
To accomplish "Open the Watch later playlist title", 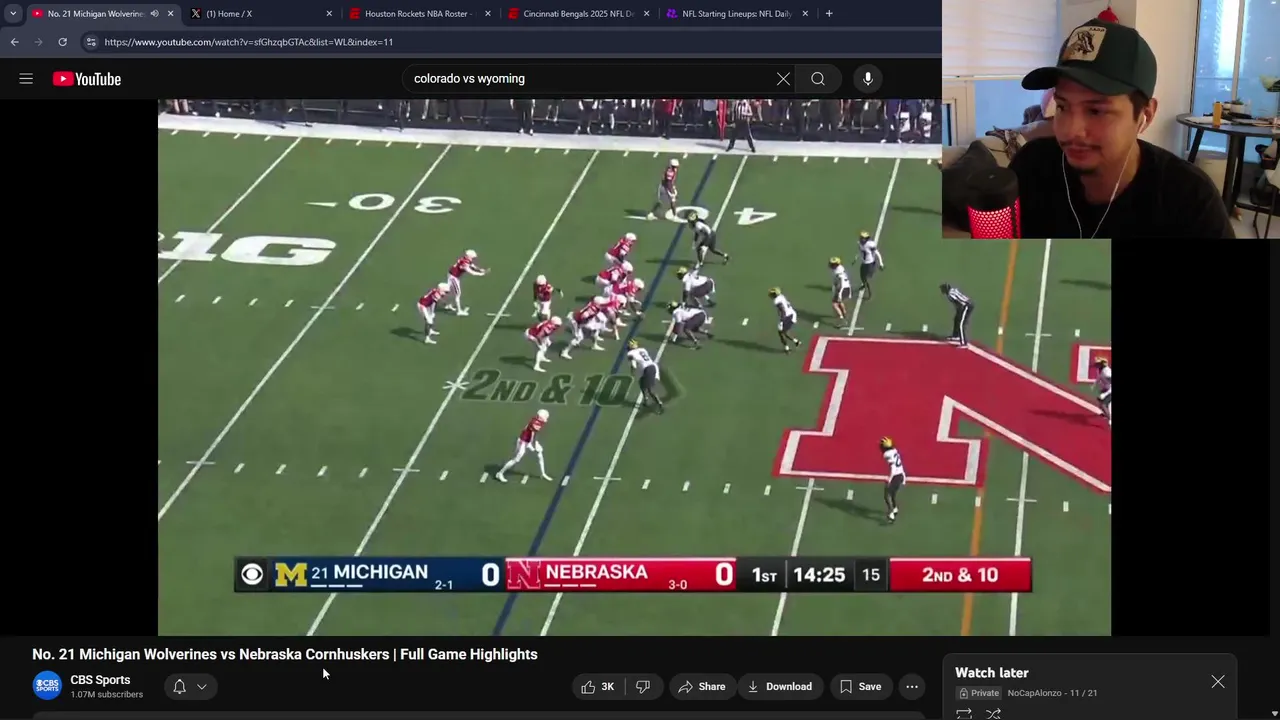I will [x=992, y=673].
